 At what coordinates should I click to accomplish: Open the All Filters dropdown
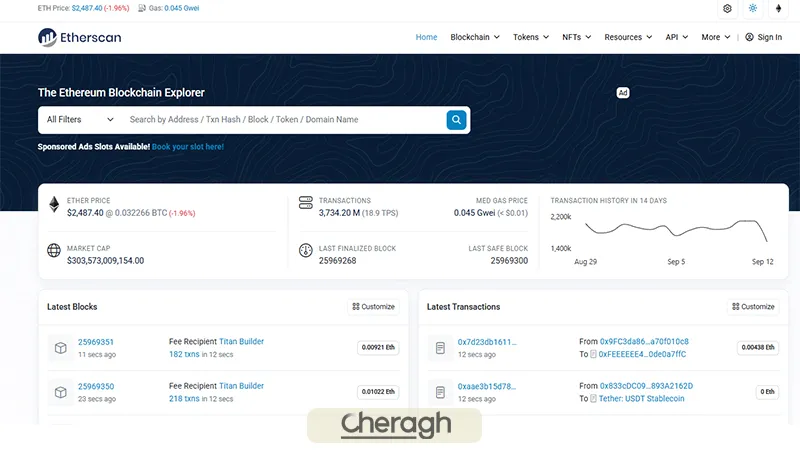tap(80, 119)
